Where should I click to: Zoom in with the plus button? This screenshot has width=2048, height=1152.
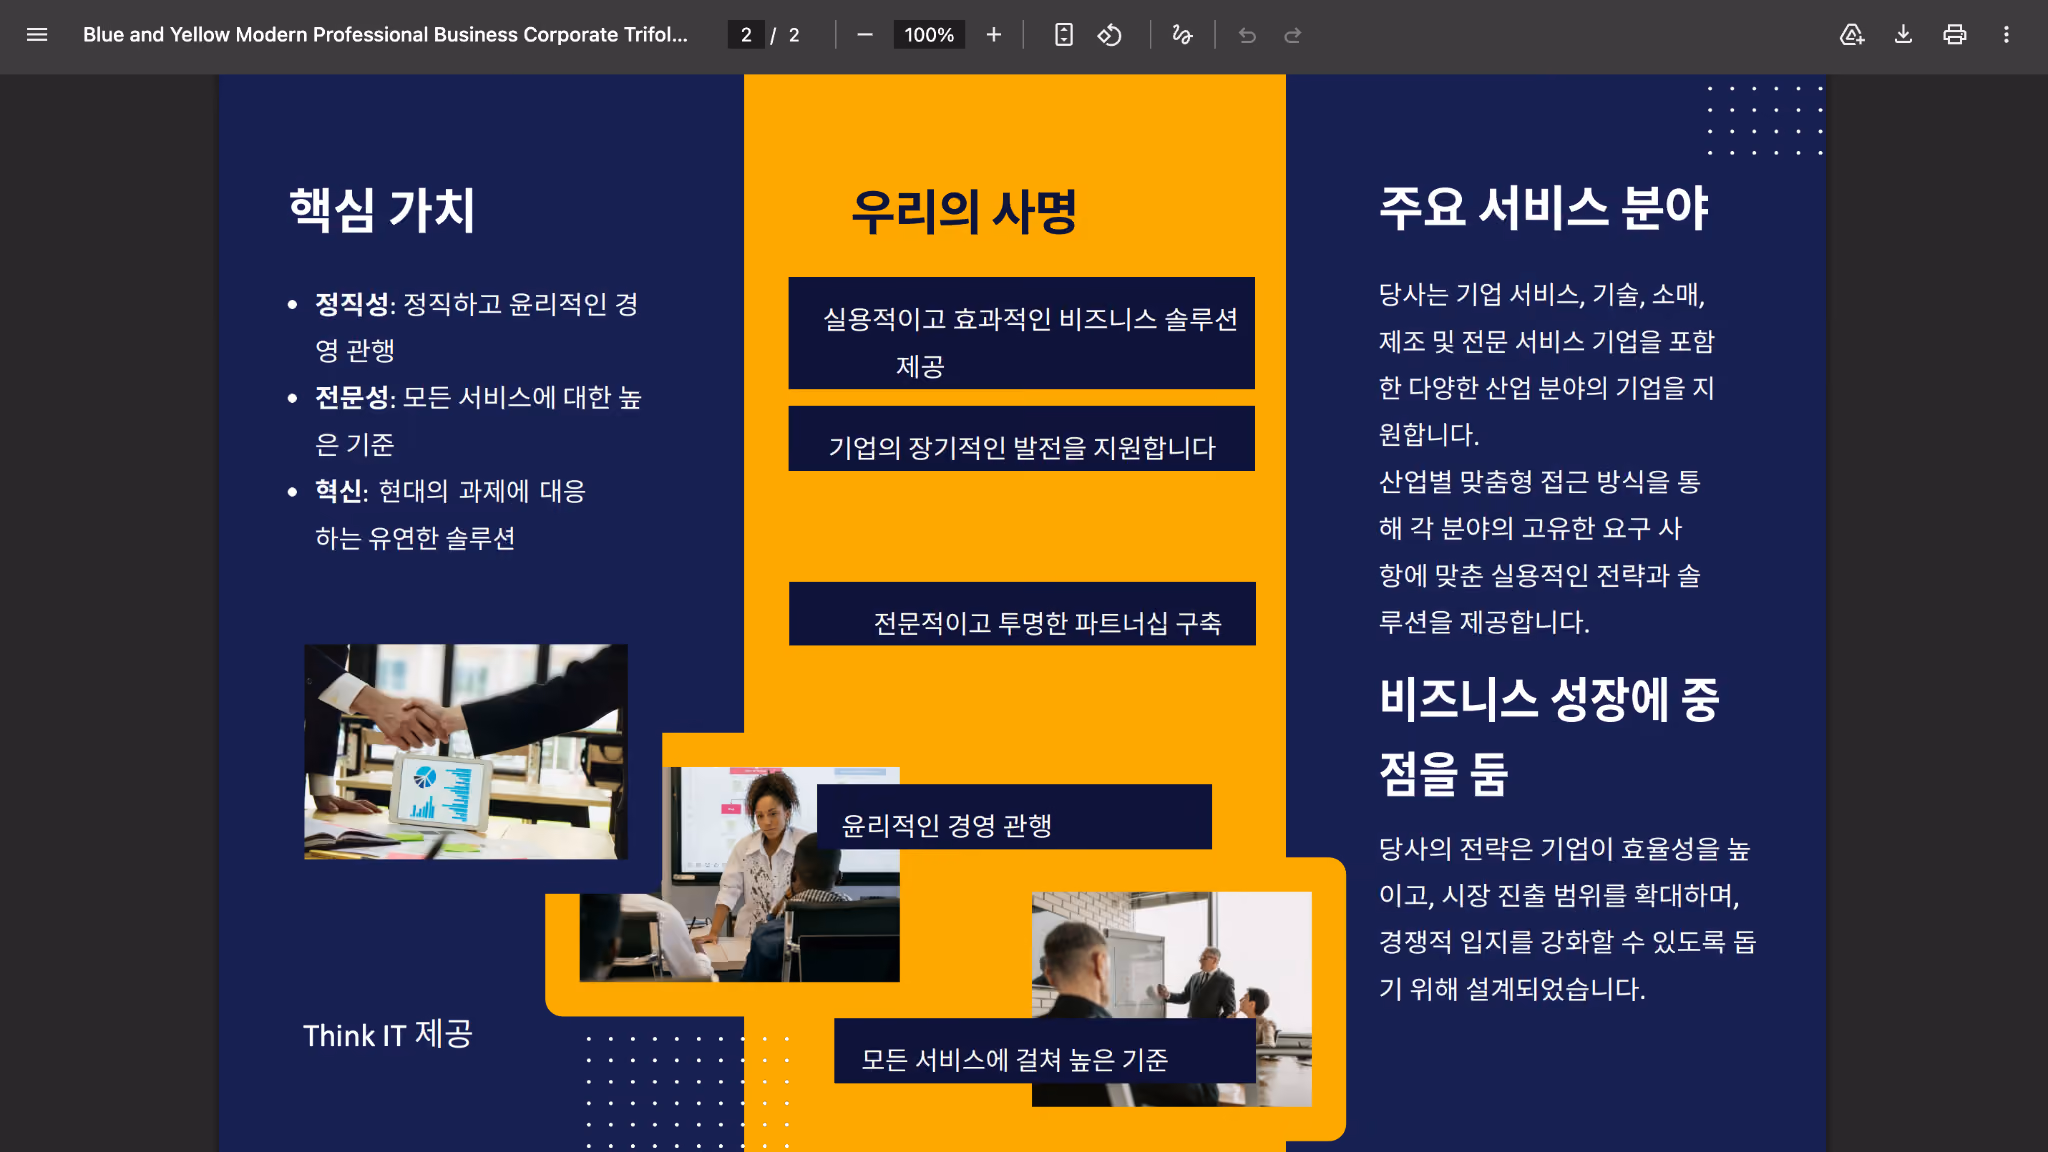pyautogui.click(x=993, y=35)
